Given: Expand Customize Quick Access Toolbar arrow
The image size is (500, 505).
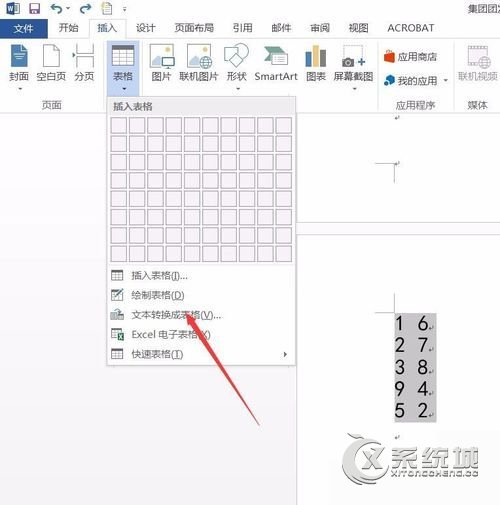Looking at the screenshot, I should [x=125, y=9].
